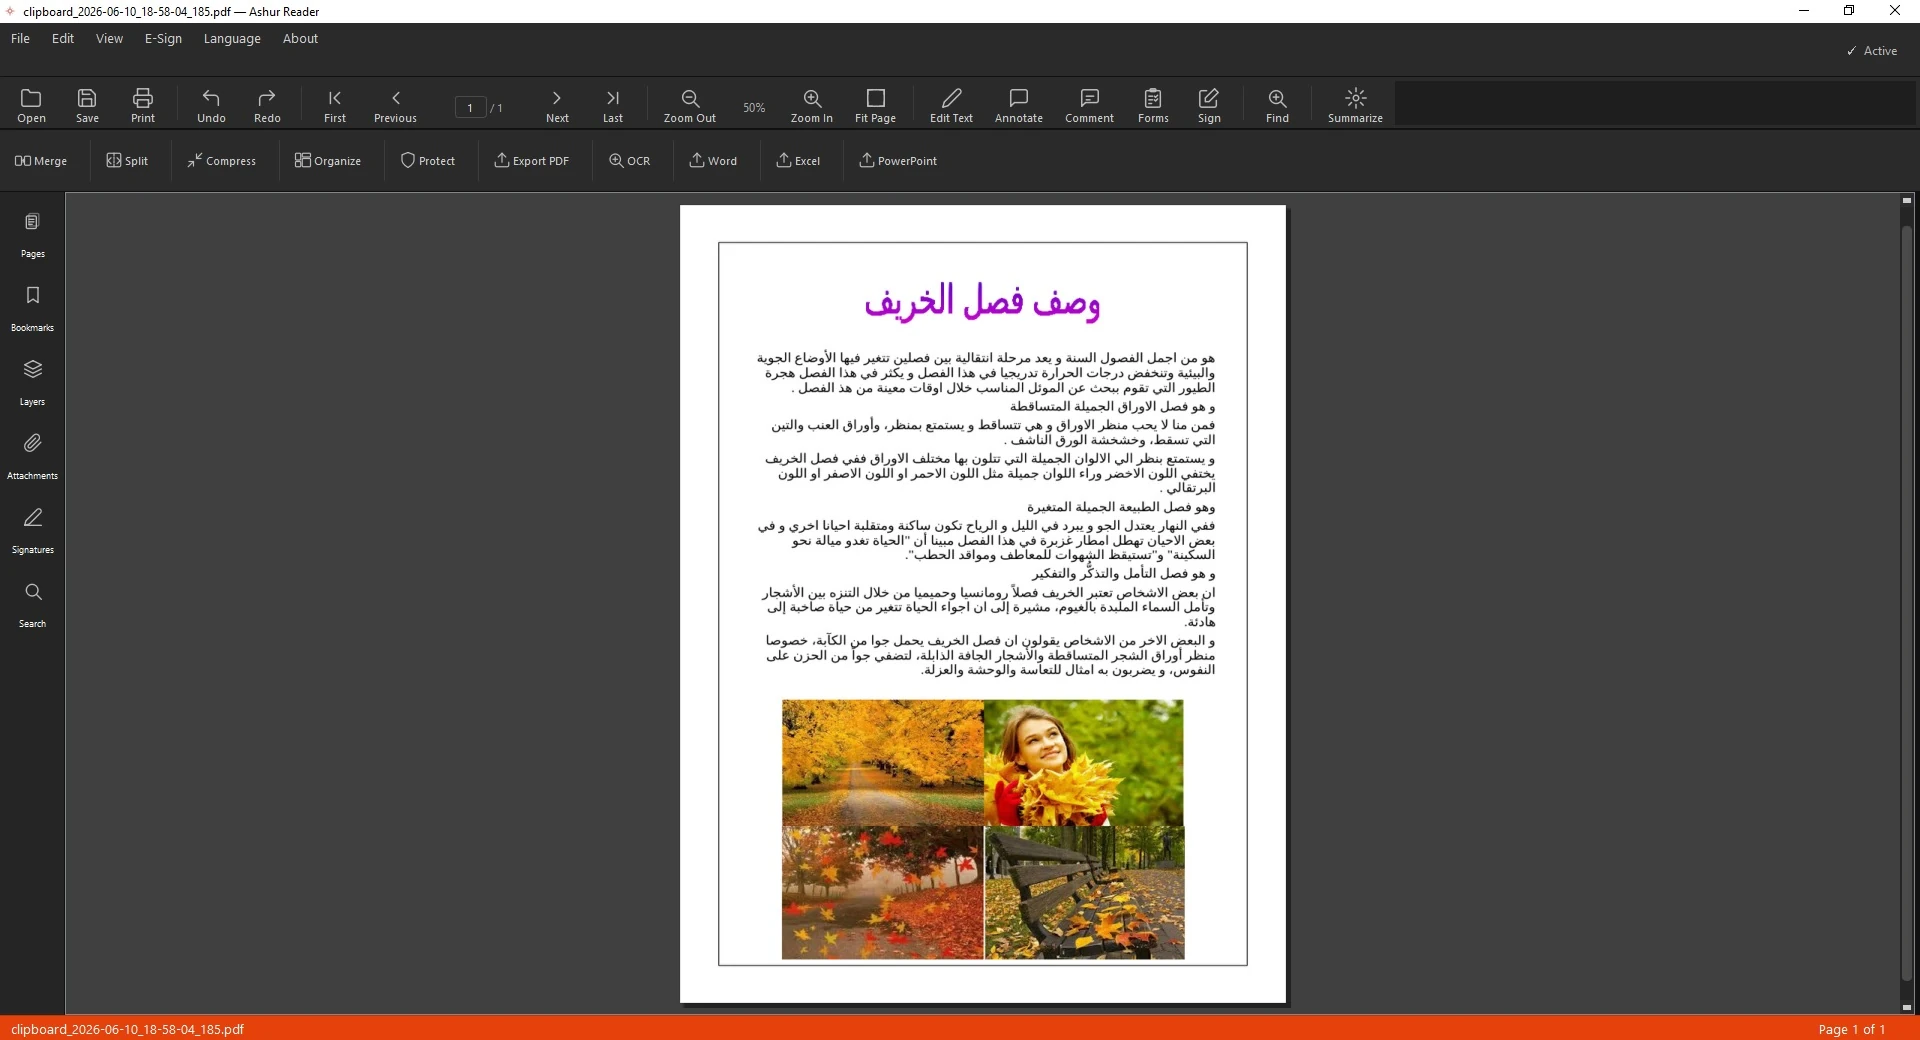
Task: Activate the Edit Text tool
Action: tap(951, 105)
